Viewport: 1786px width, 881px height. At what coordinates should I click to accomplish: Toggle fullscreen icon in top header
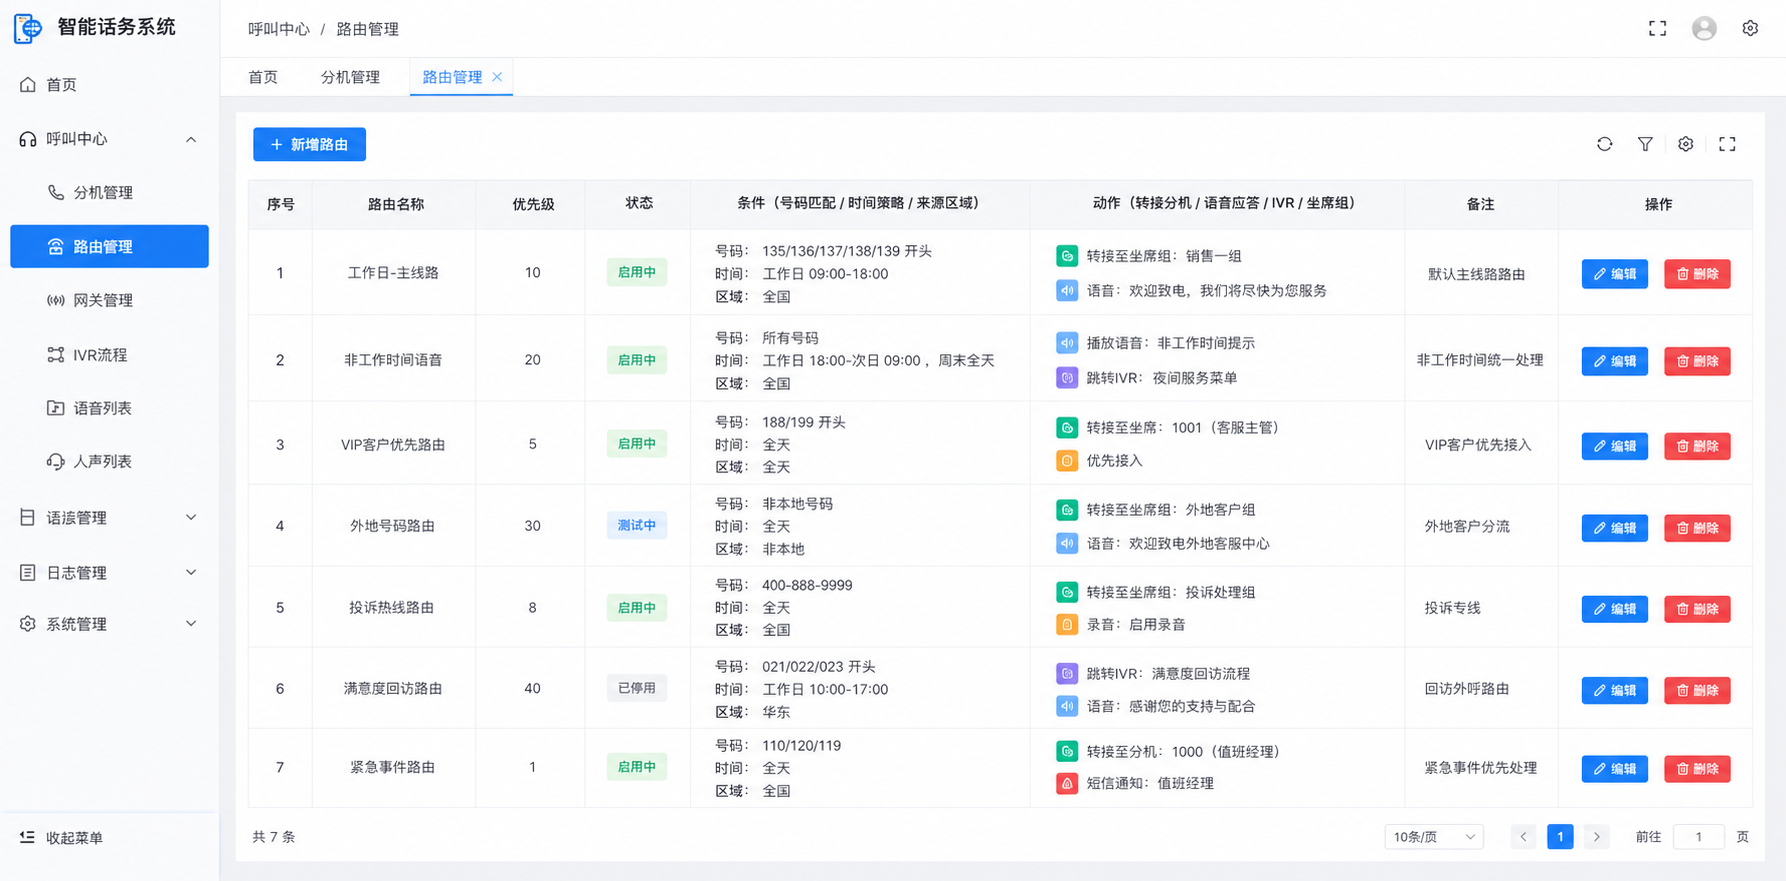tap(1657, 28)
